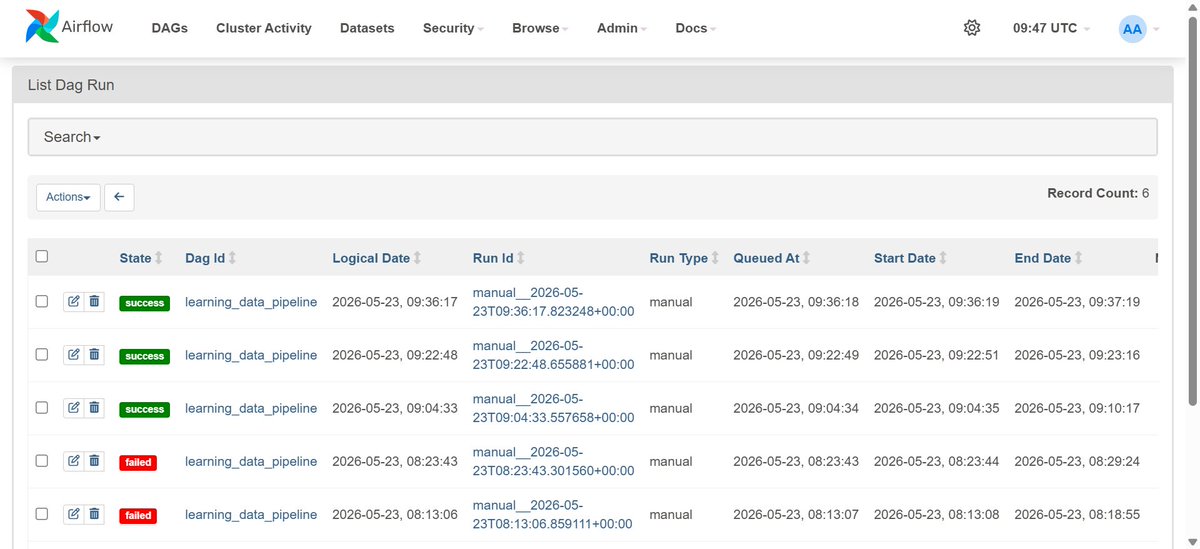Click the success badge in 09:36:17 row
Viewport: 1200px width, 549px height.
click(144, 303)
